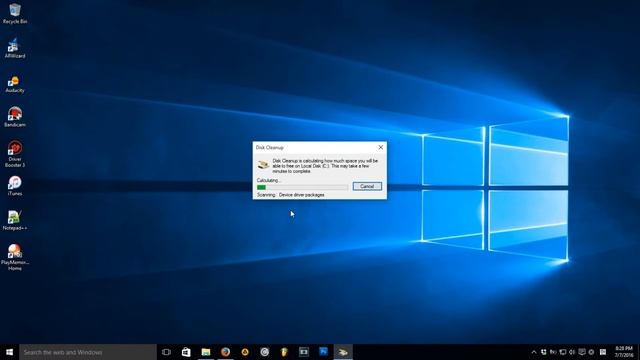
Task: Open the taskbar clock and date
Action: point(624,352)
